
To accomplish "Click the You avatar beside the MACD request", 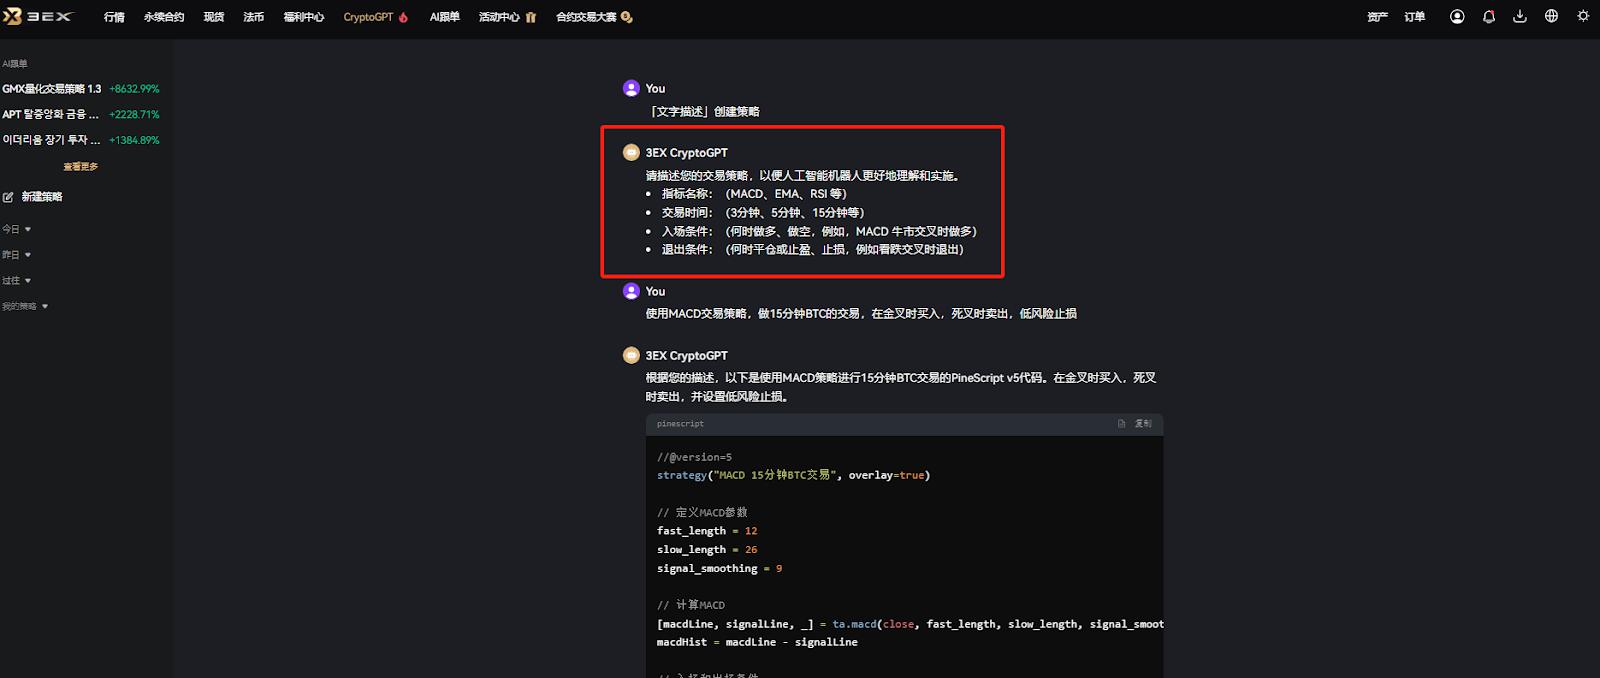I will click(x=631, y=291).
